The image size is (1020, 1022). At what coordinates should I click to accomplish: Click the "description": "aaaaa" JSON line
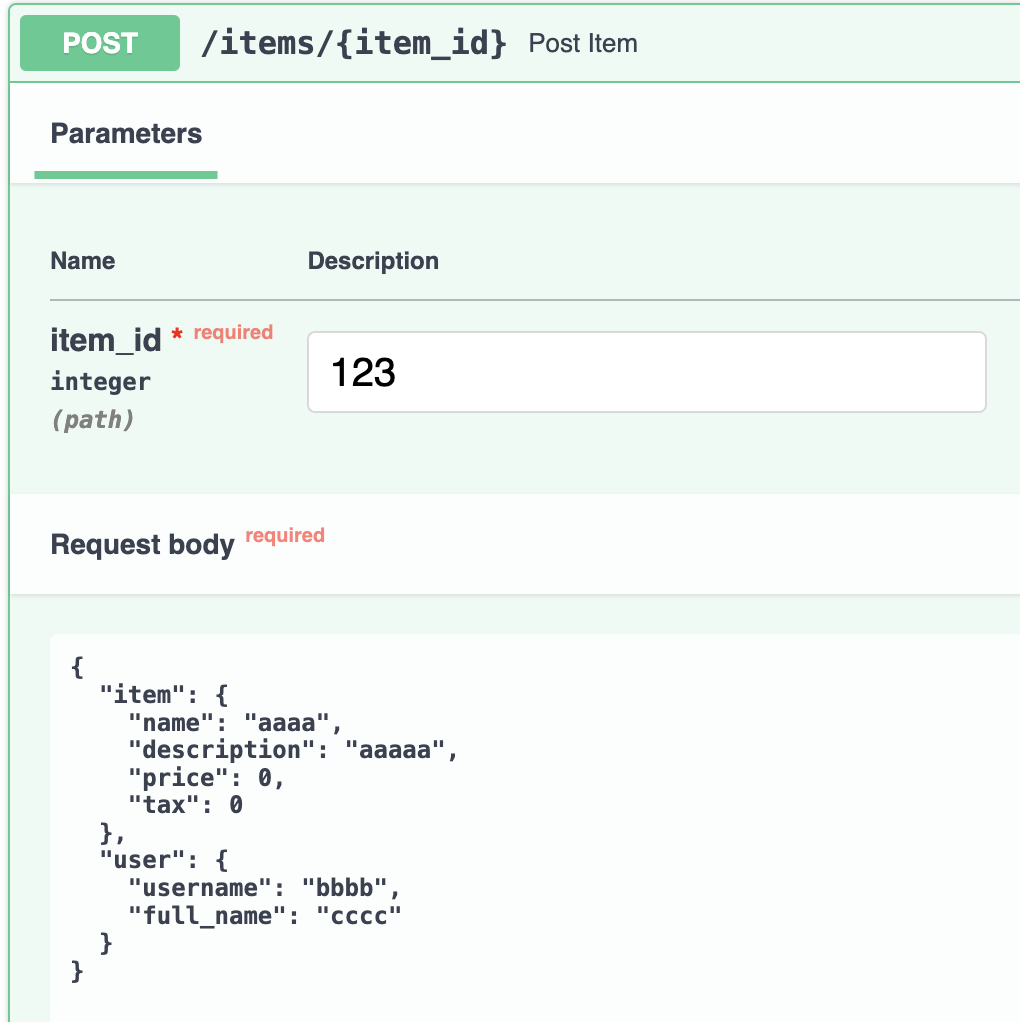(x=293, y=750)
